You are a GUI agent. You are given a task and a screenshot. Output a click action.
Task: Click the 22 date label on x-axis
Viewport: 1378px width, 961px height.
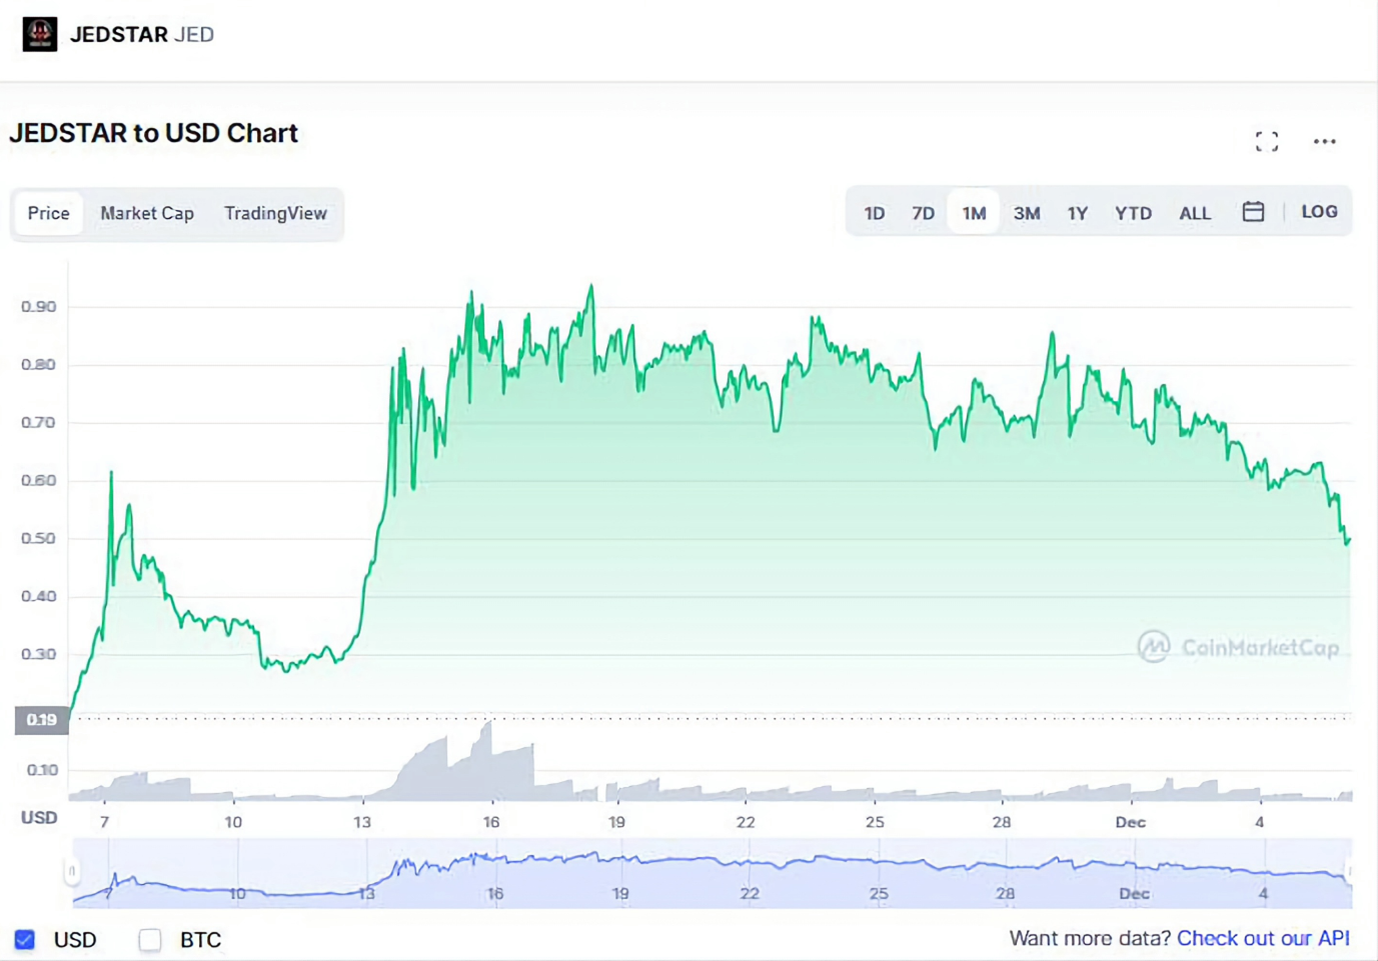tap(745, 822)
